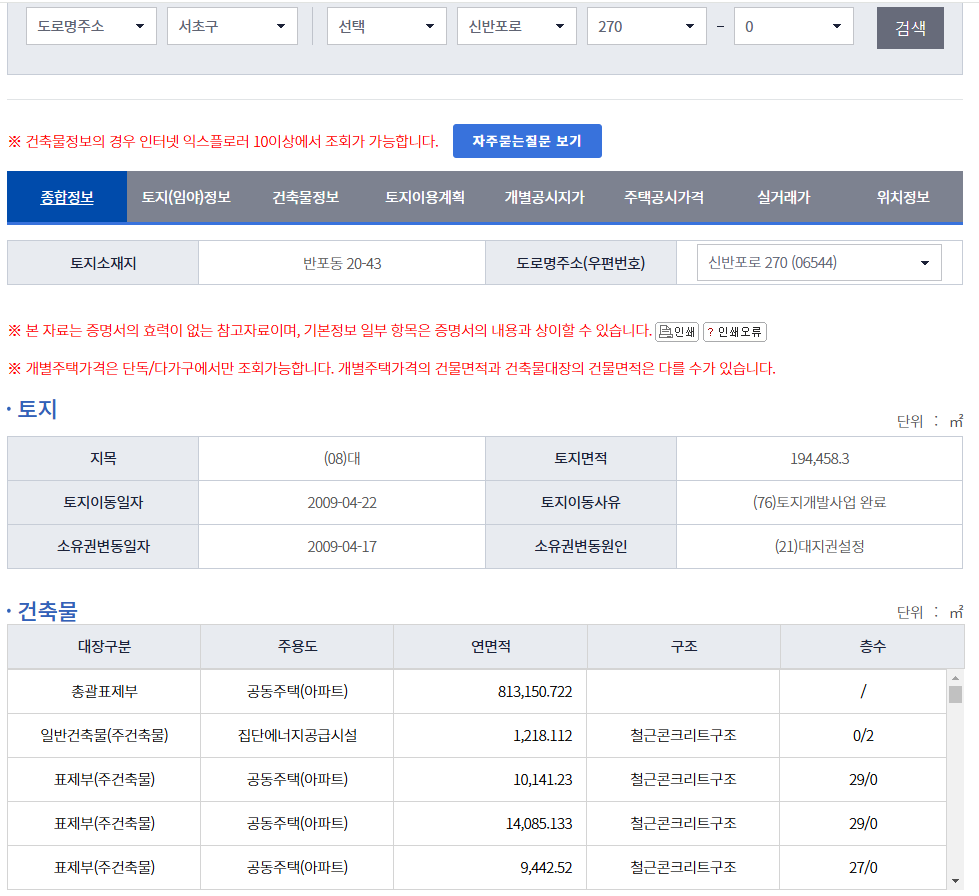Click the 194,458.3 land area value
The width and height of the screenshot is (979, 896).
coord(820,459)
